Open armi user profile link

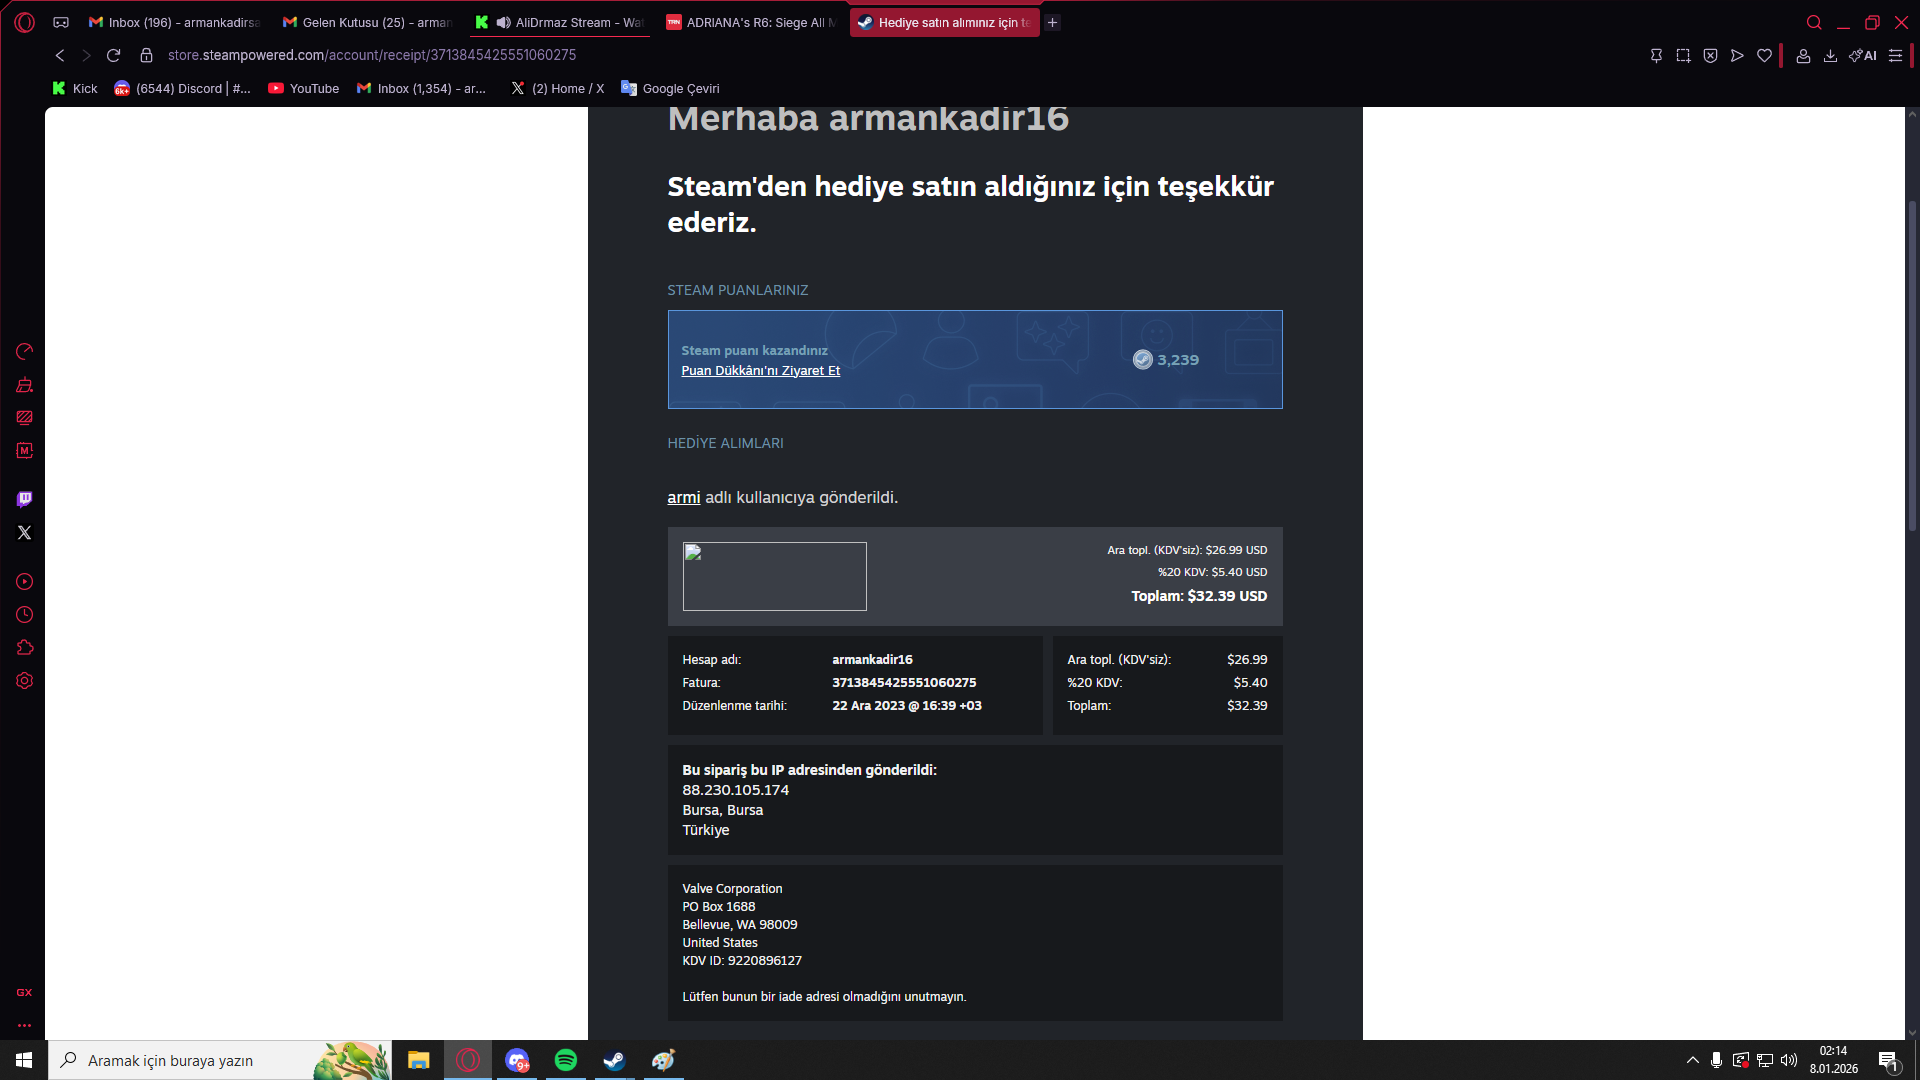684,498
